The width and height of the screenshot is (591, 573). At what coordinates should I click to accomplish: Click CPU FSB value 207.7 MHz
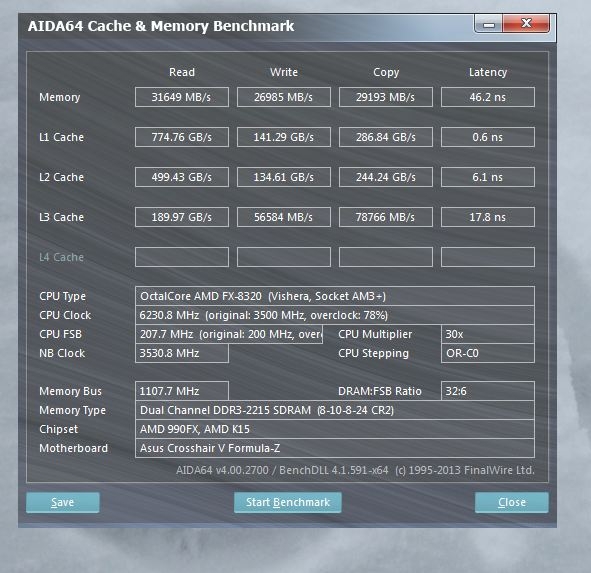point(229,334)
